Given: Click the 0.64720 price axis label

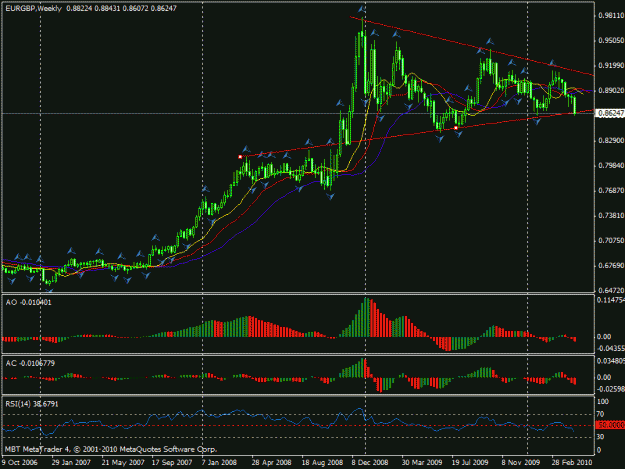Looking at the screenshot, I should pos(611,290).
